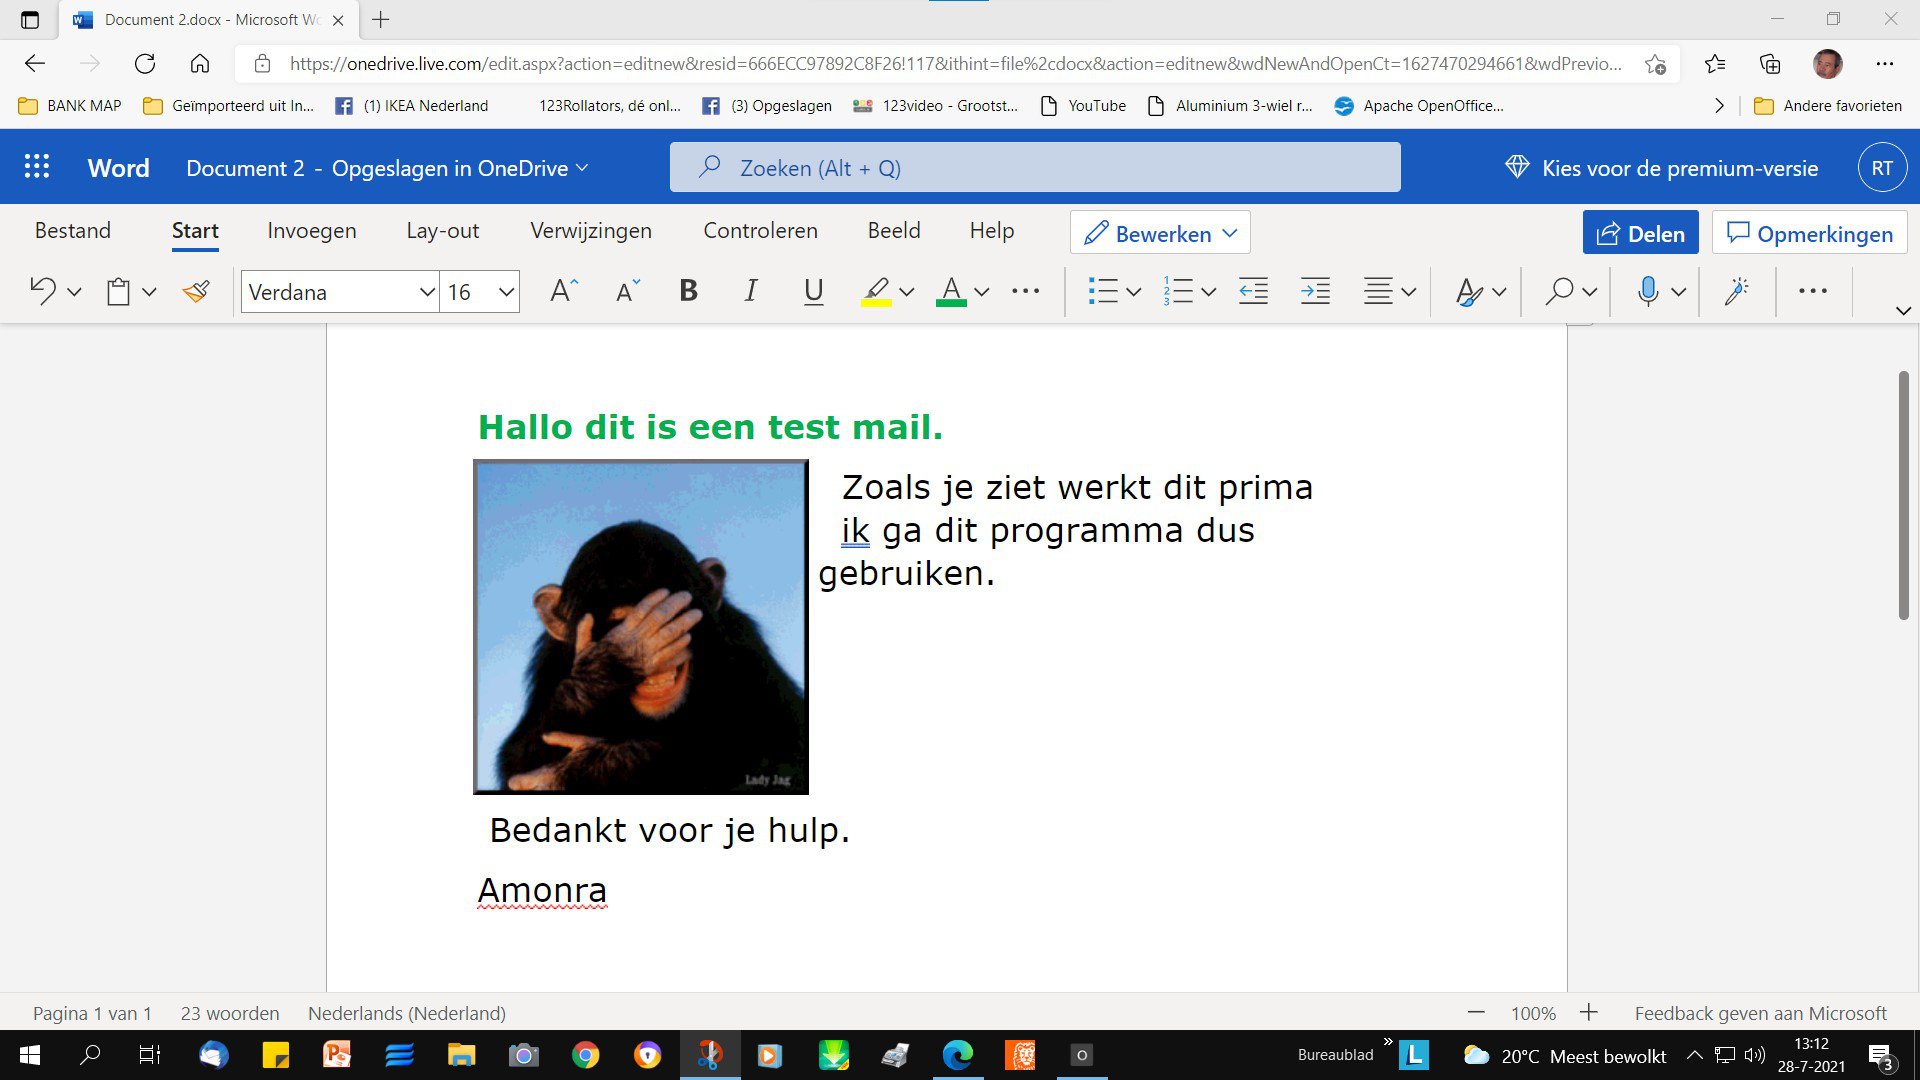The image size is (1920, 1080).
Task: Click the Delen share button
Action: tap(1640, 233)
